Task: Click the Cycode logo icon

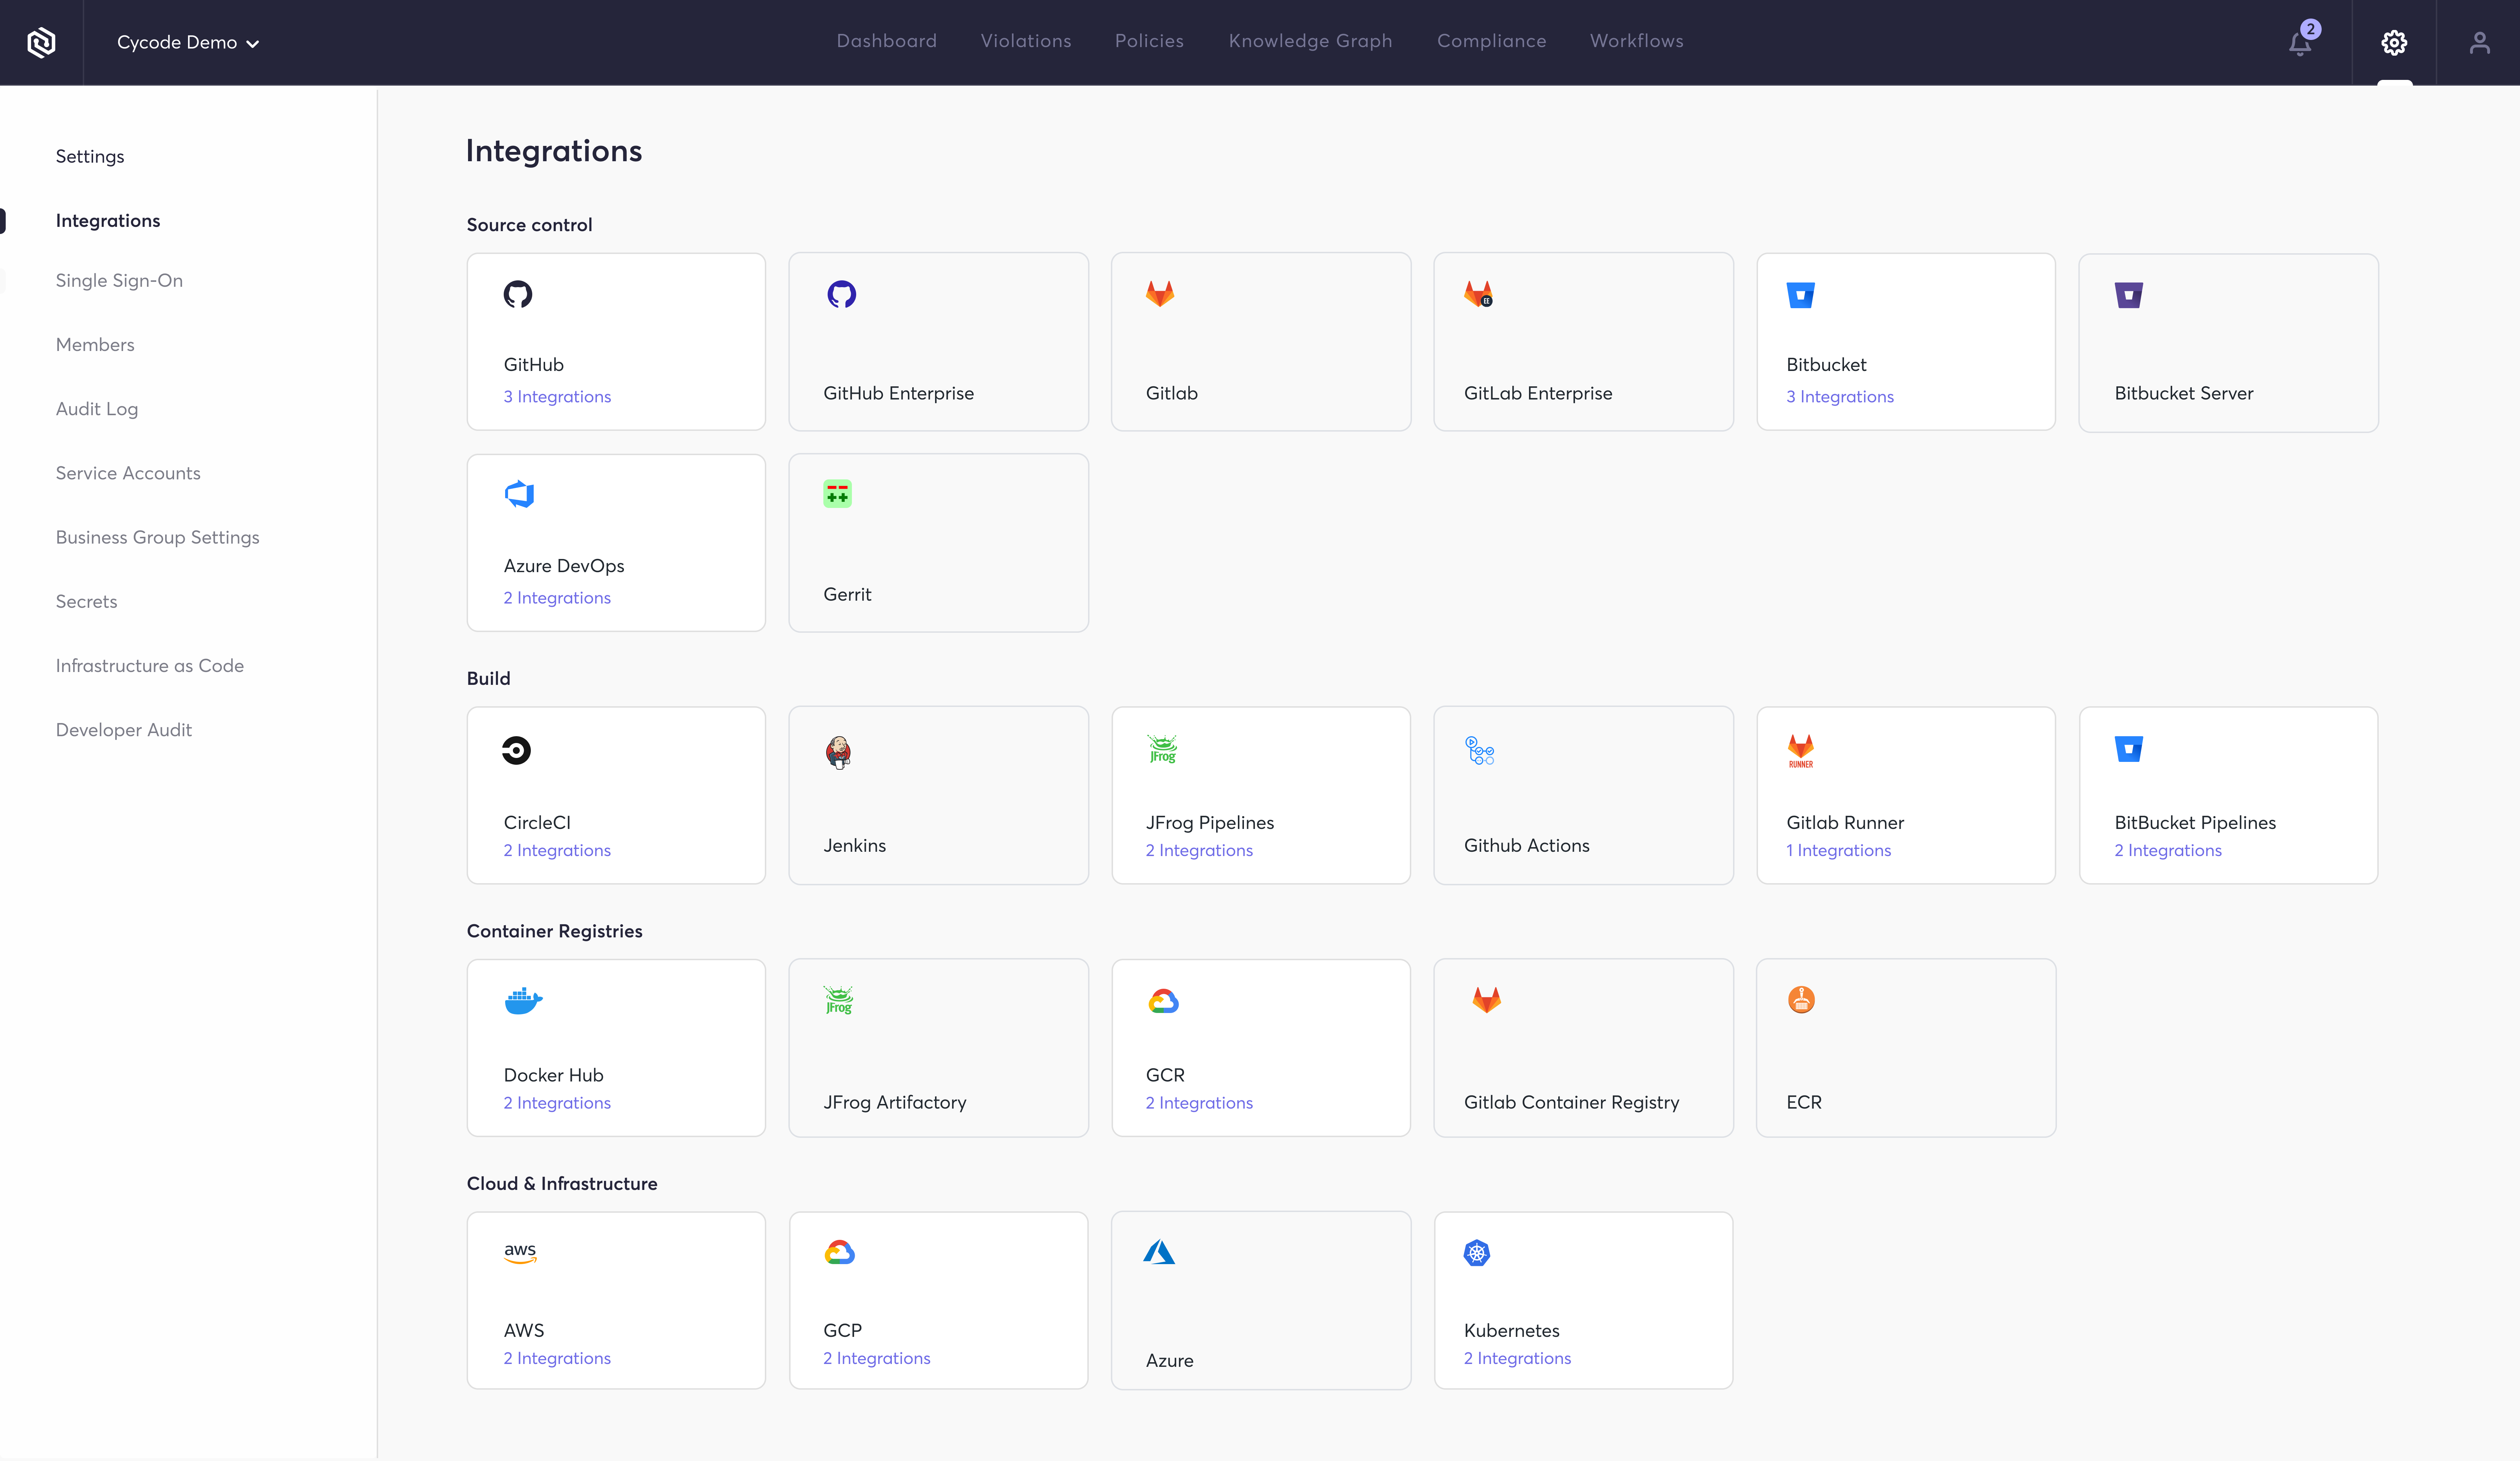Action: pos(41,43)
